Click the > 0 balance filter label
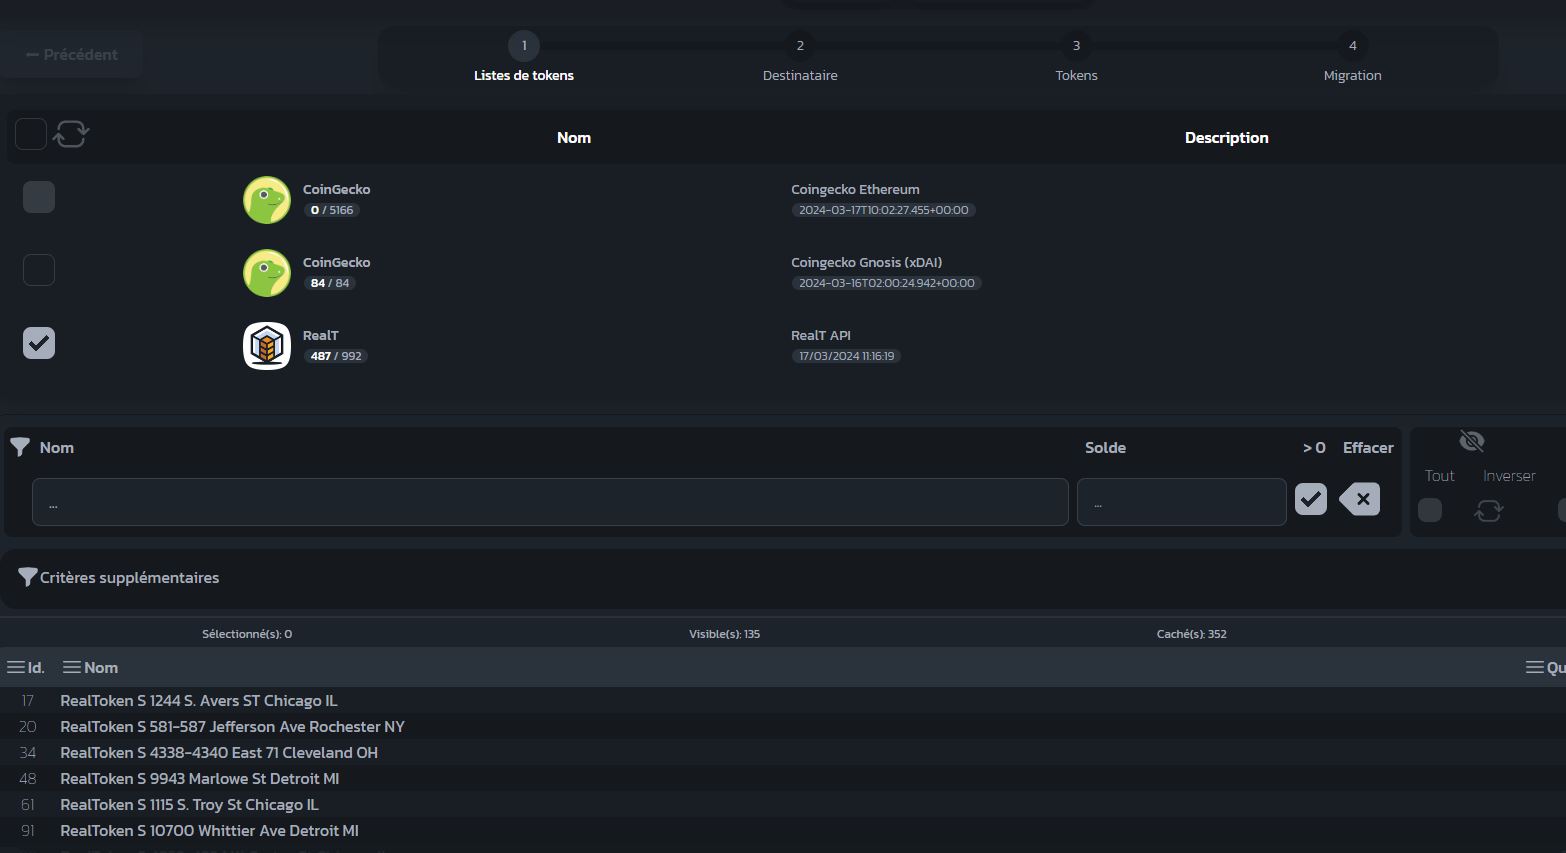Viewport: 1566px width, 853px height. (x=1314, y=447)
